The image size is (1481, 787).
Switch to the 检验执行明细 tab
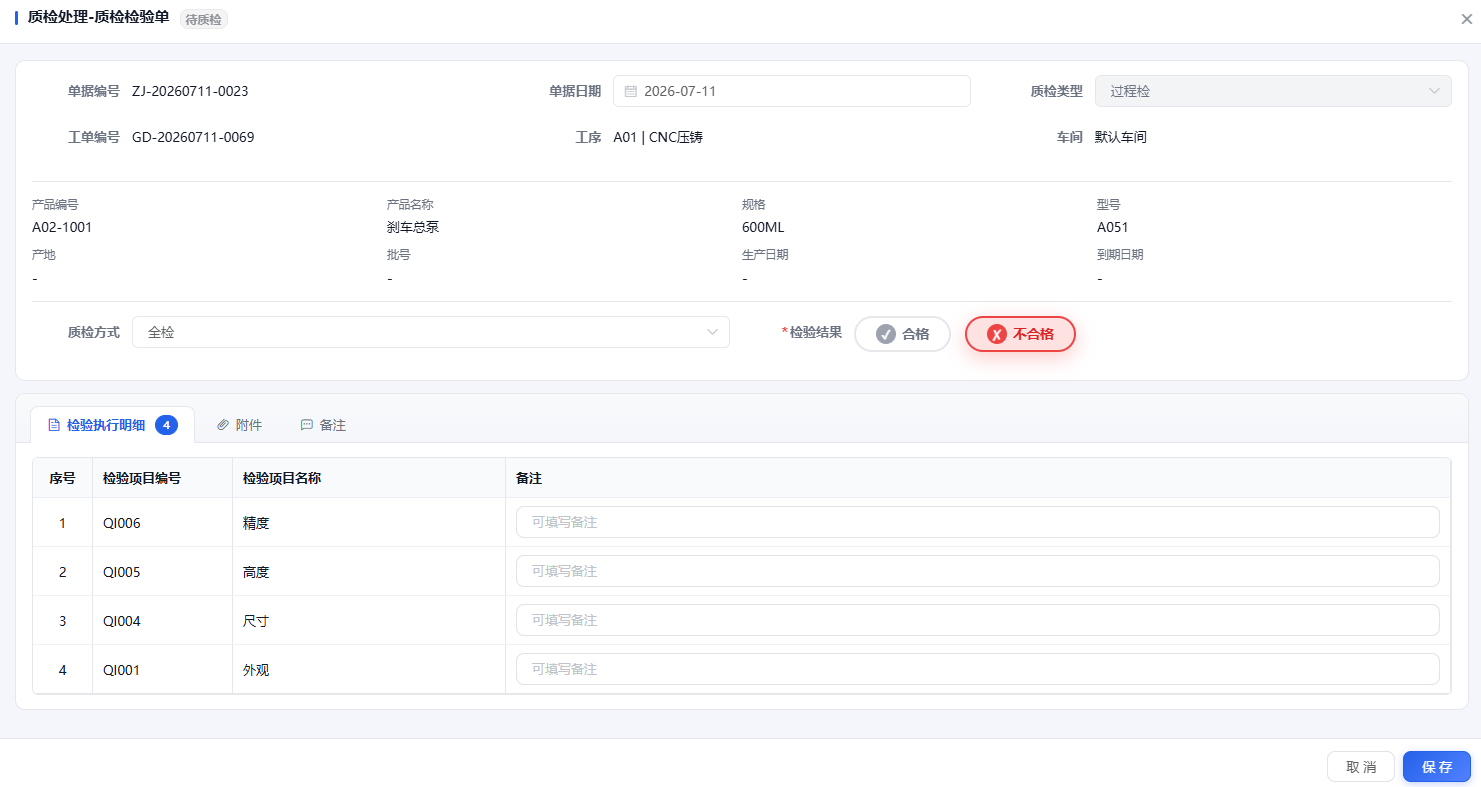(112, 425)
